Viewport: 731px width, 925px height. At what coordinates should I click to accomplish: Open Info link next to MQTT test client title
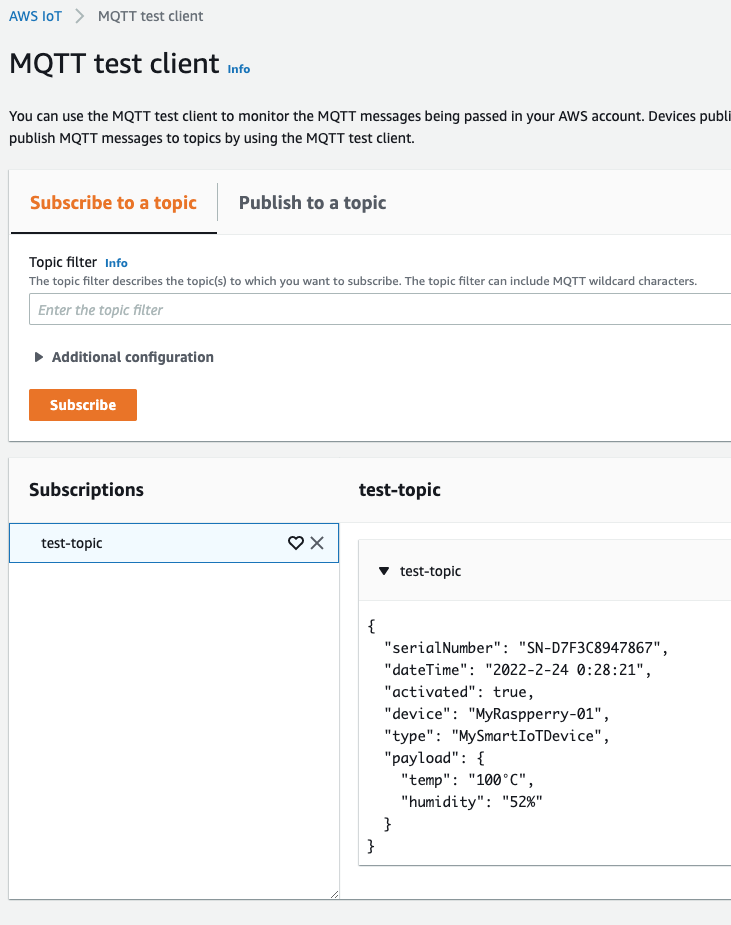pyautogui.click(x=239, y=69)
